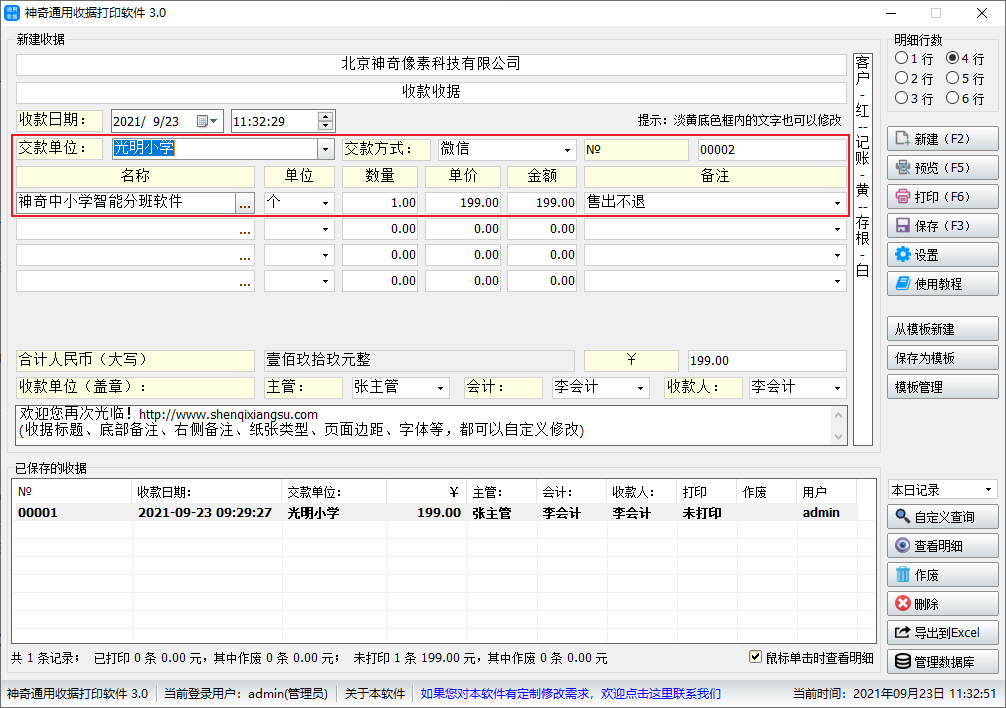Click the company name field 北京神奇像素科技有限公司
Image resolution: width=1006 pixels, height=708 pixels.
tap(431, 64)
